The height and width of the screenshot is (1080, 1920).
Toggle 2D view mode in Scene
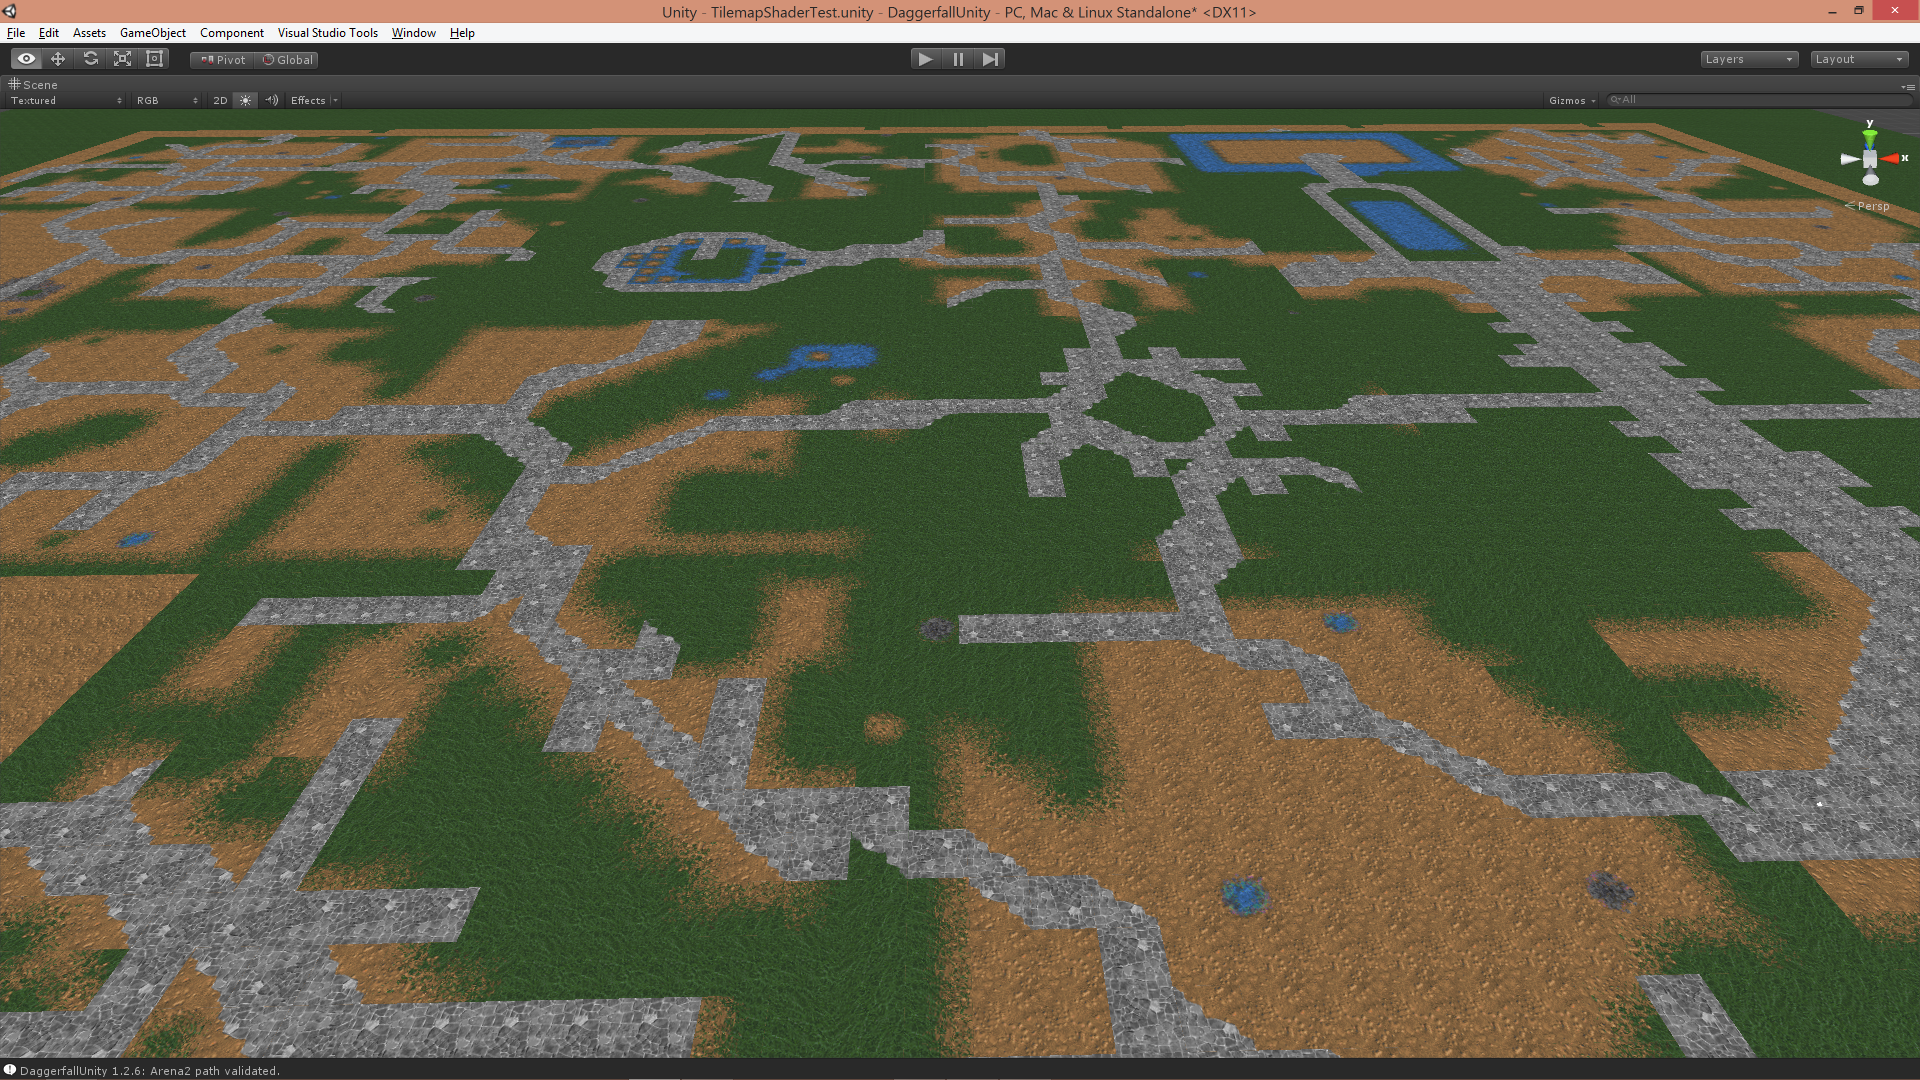click(x=220, y=100)
